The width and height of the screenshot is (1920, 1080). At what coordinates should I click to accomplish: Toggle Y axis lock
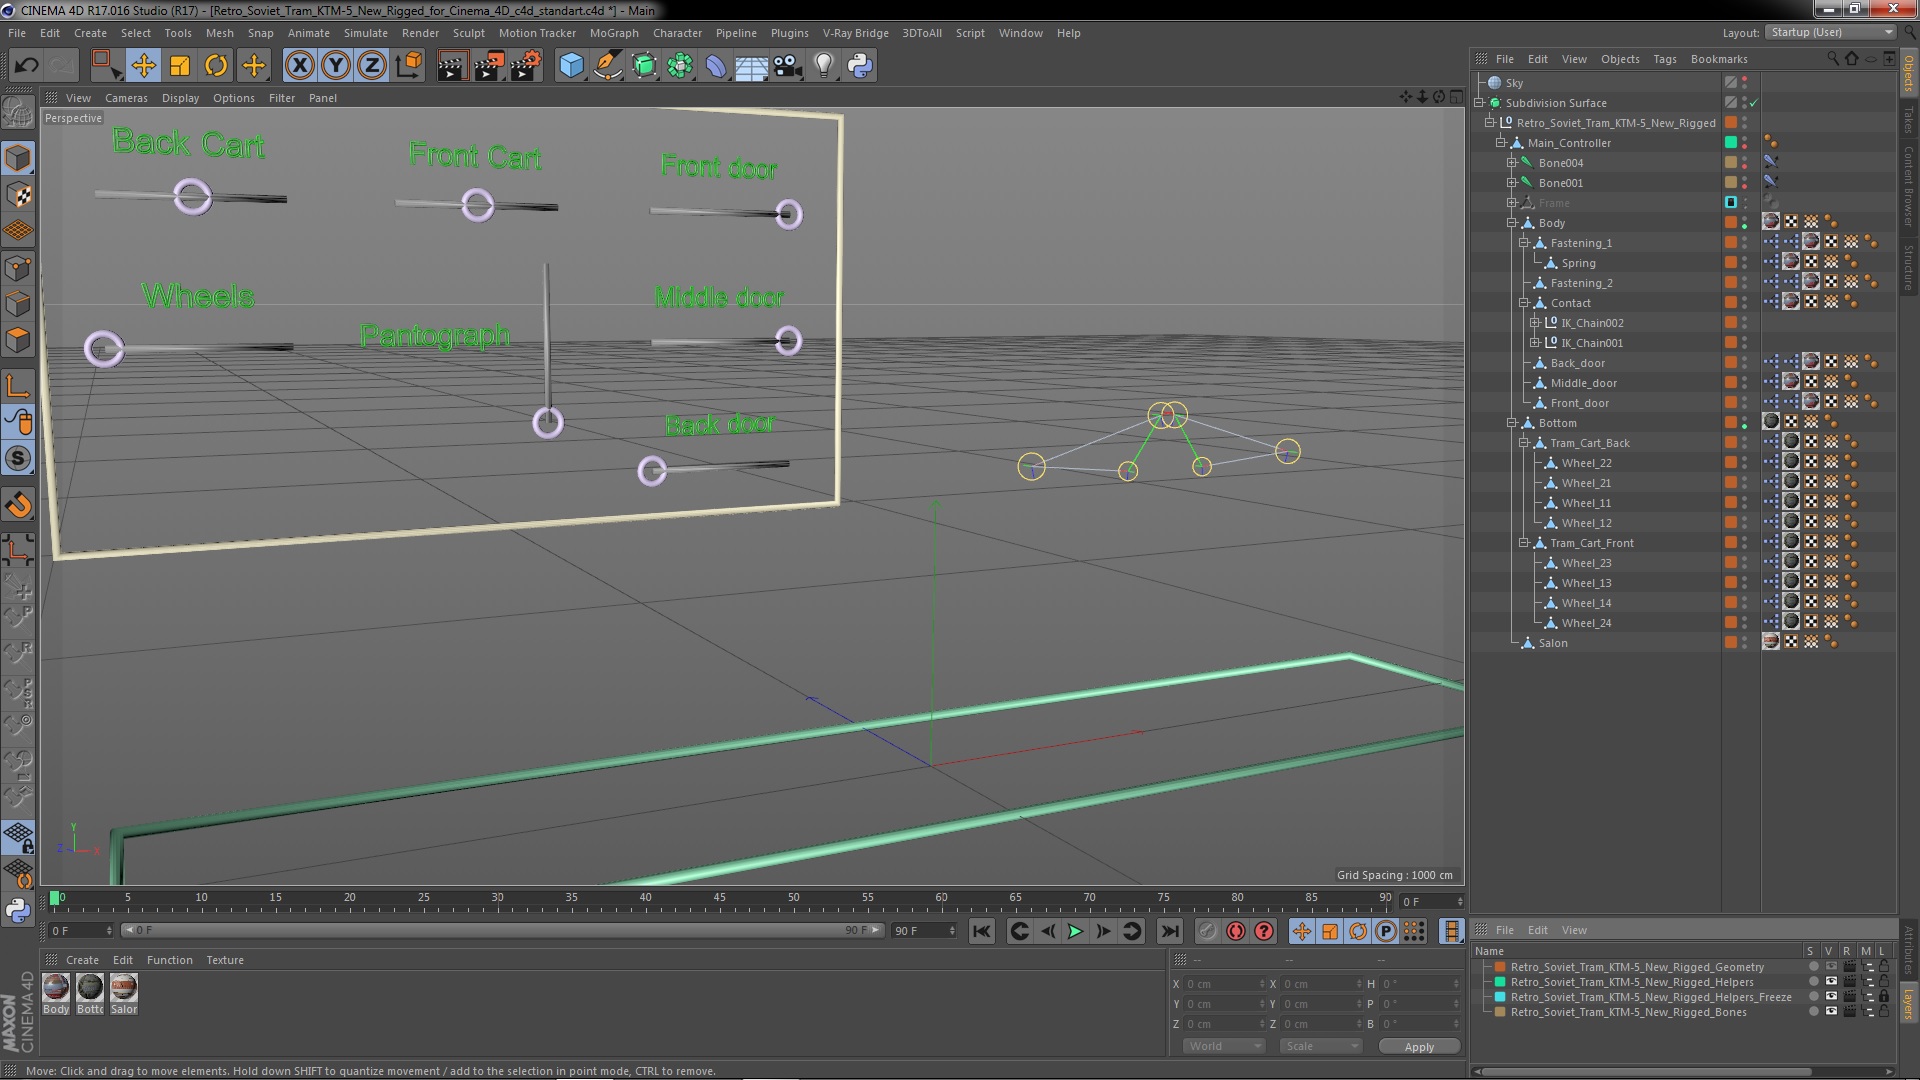pos(336,66)
